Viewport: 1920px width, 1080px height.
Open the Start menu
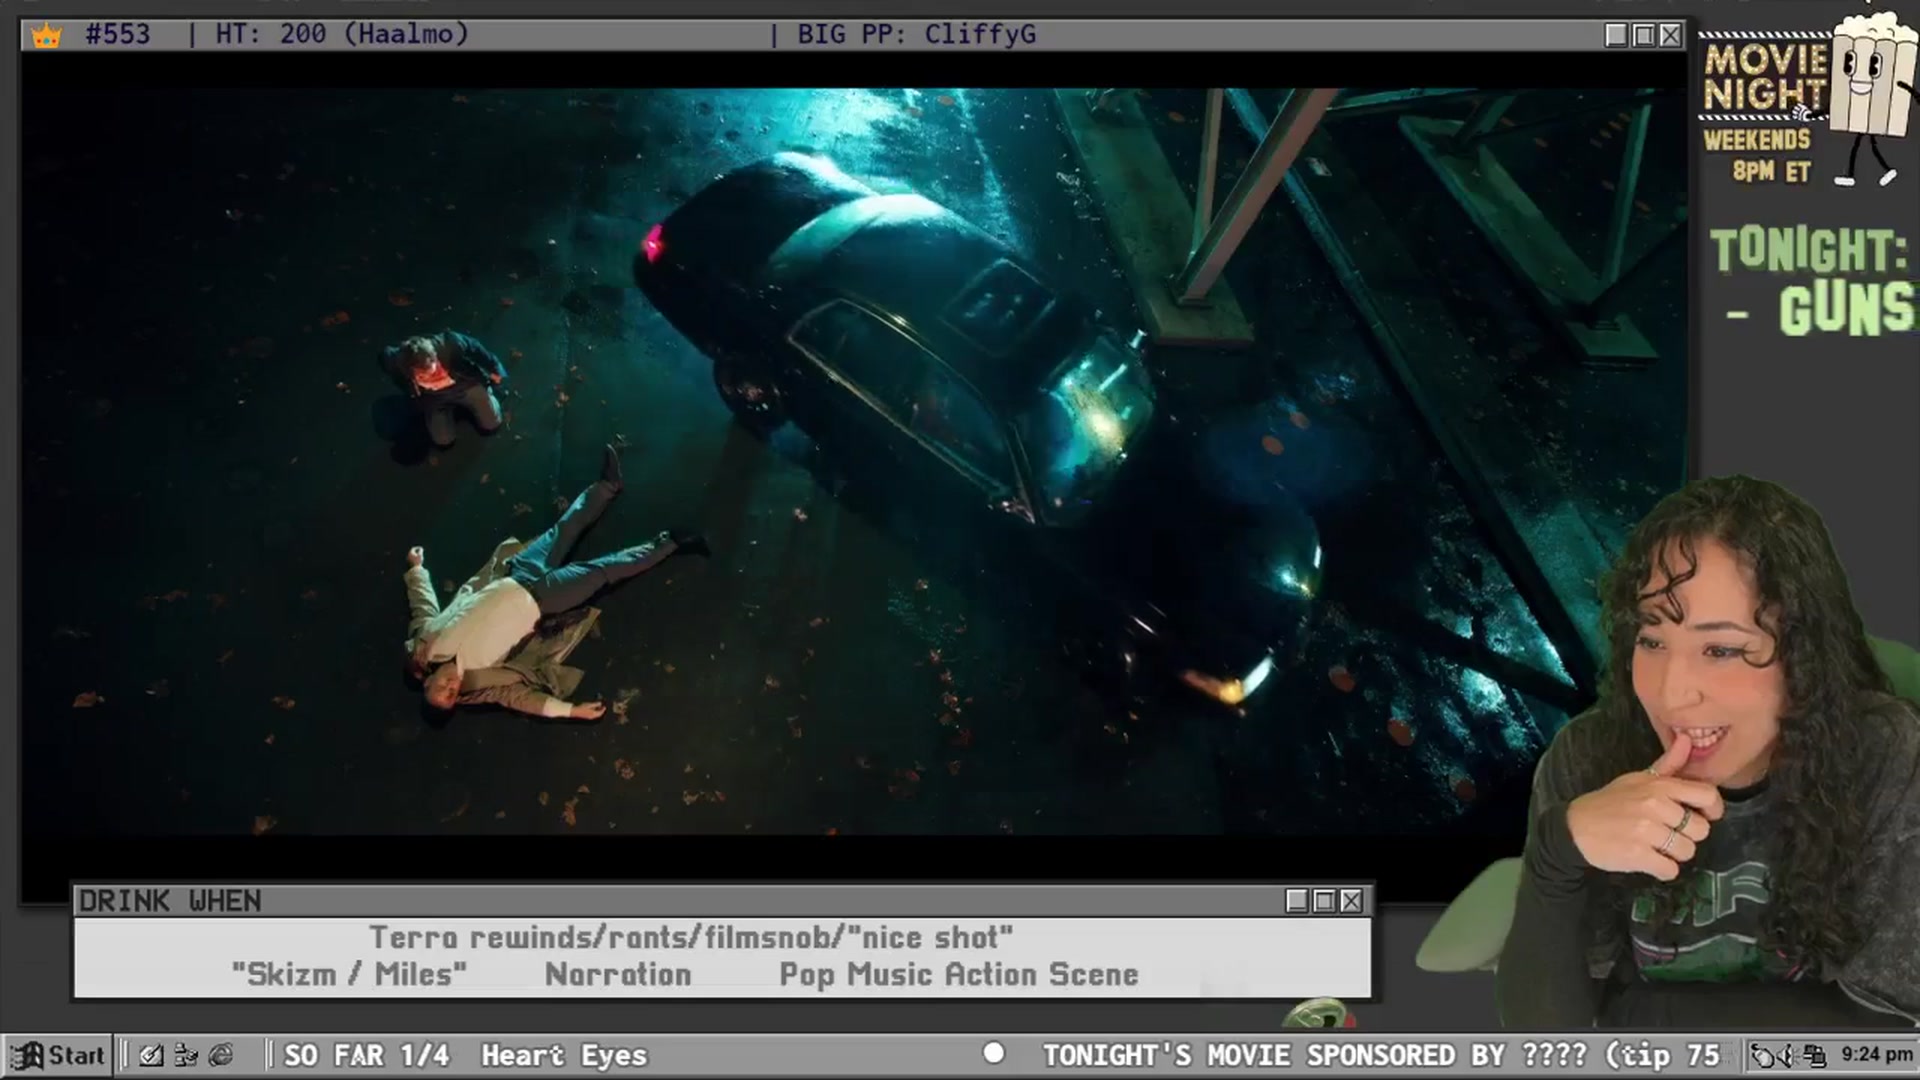[x=57, y=1055]
